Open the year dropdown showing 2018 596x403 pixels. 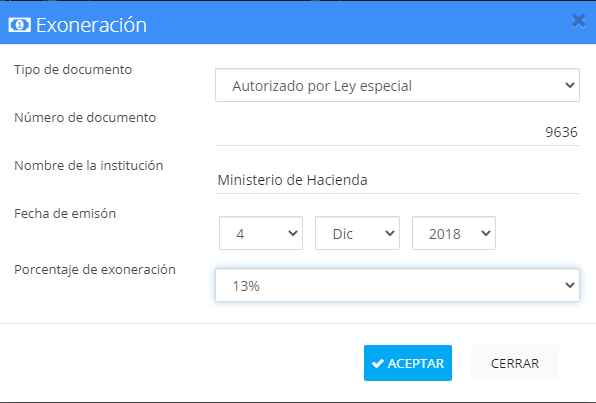[x=454, y=233]
